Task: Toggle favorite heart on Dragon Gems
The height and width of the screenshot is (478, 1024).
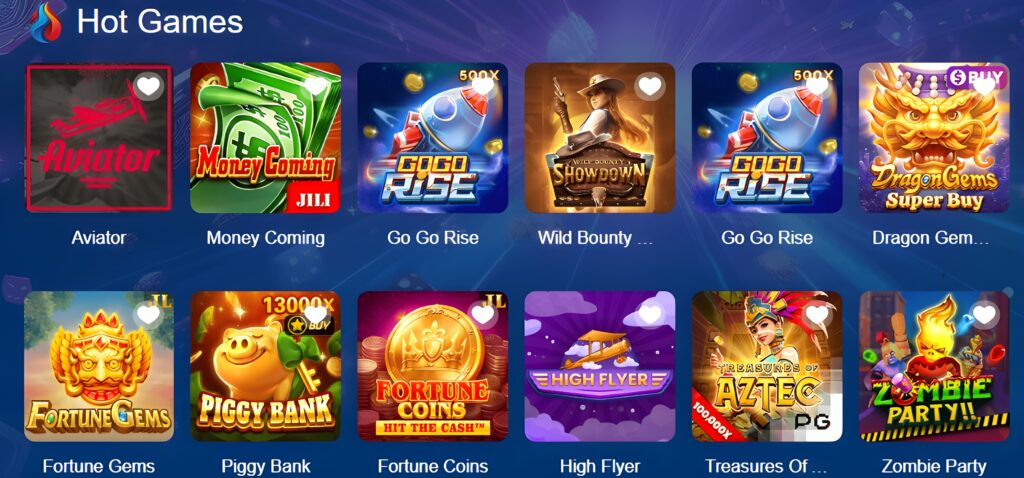Action: coord(984,86)
